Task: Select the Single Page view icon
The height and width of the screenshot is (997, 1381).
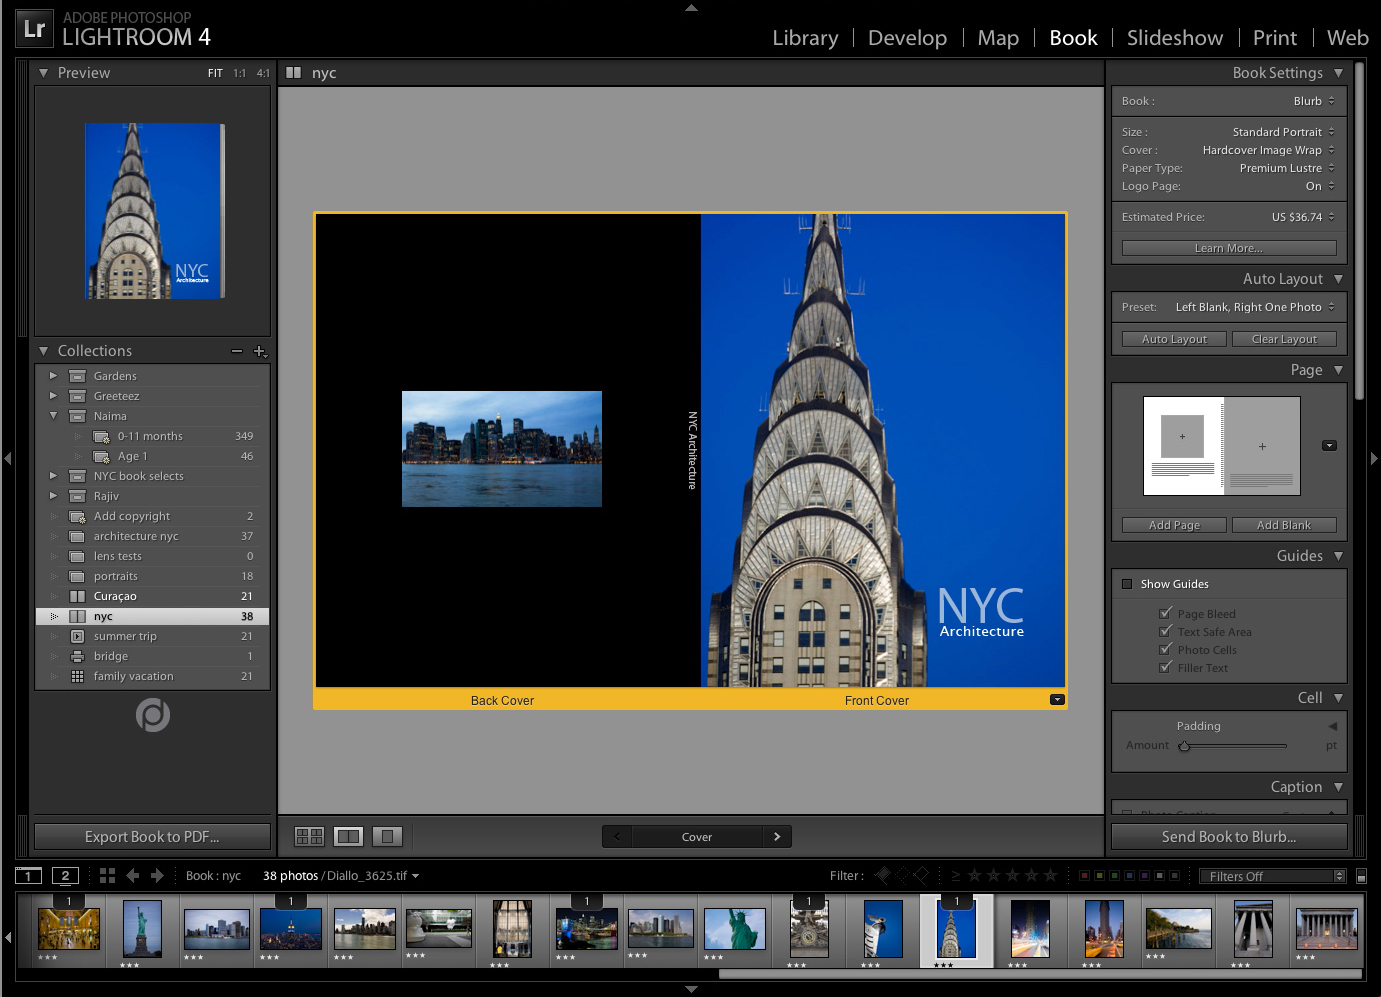Action: (x=387, y=836)
